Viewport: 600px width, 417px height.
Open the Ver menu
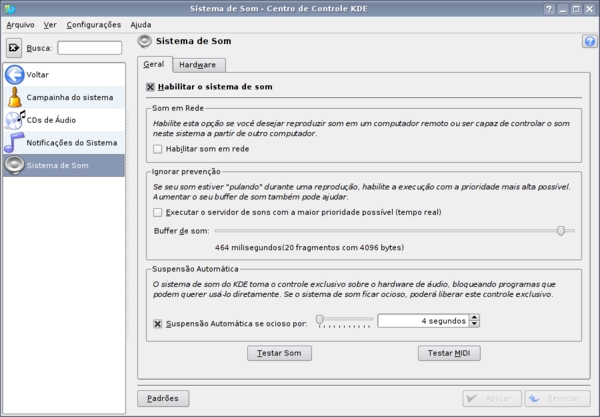click(50, 25)
